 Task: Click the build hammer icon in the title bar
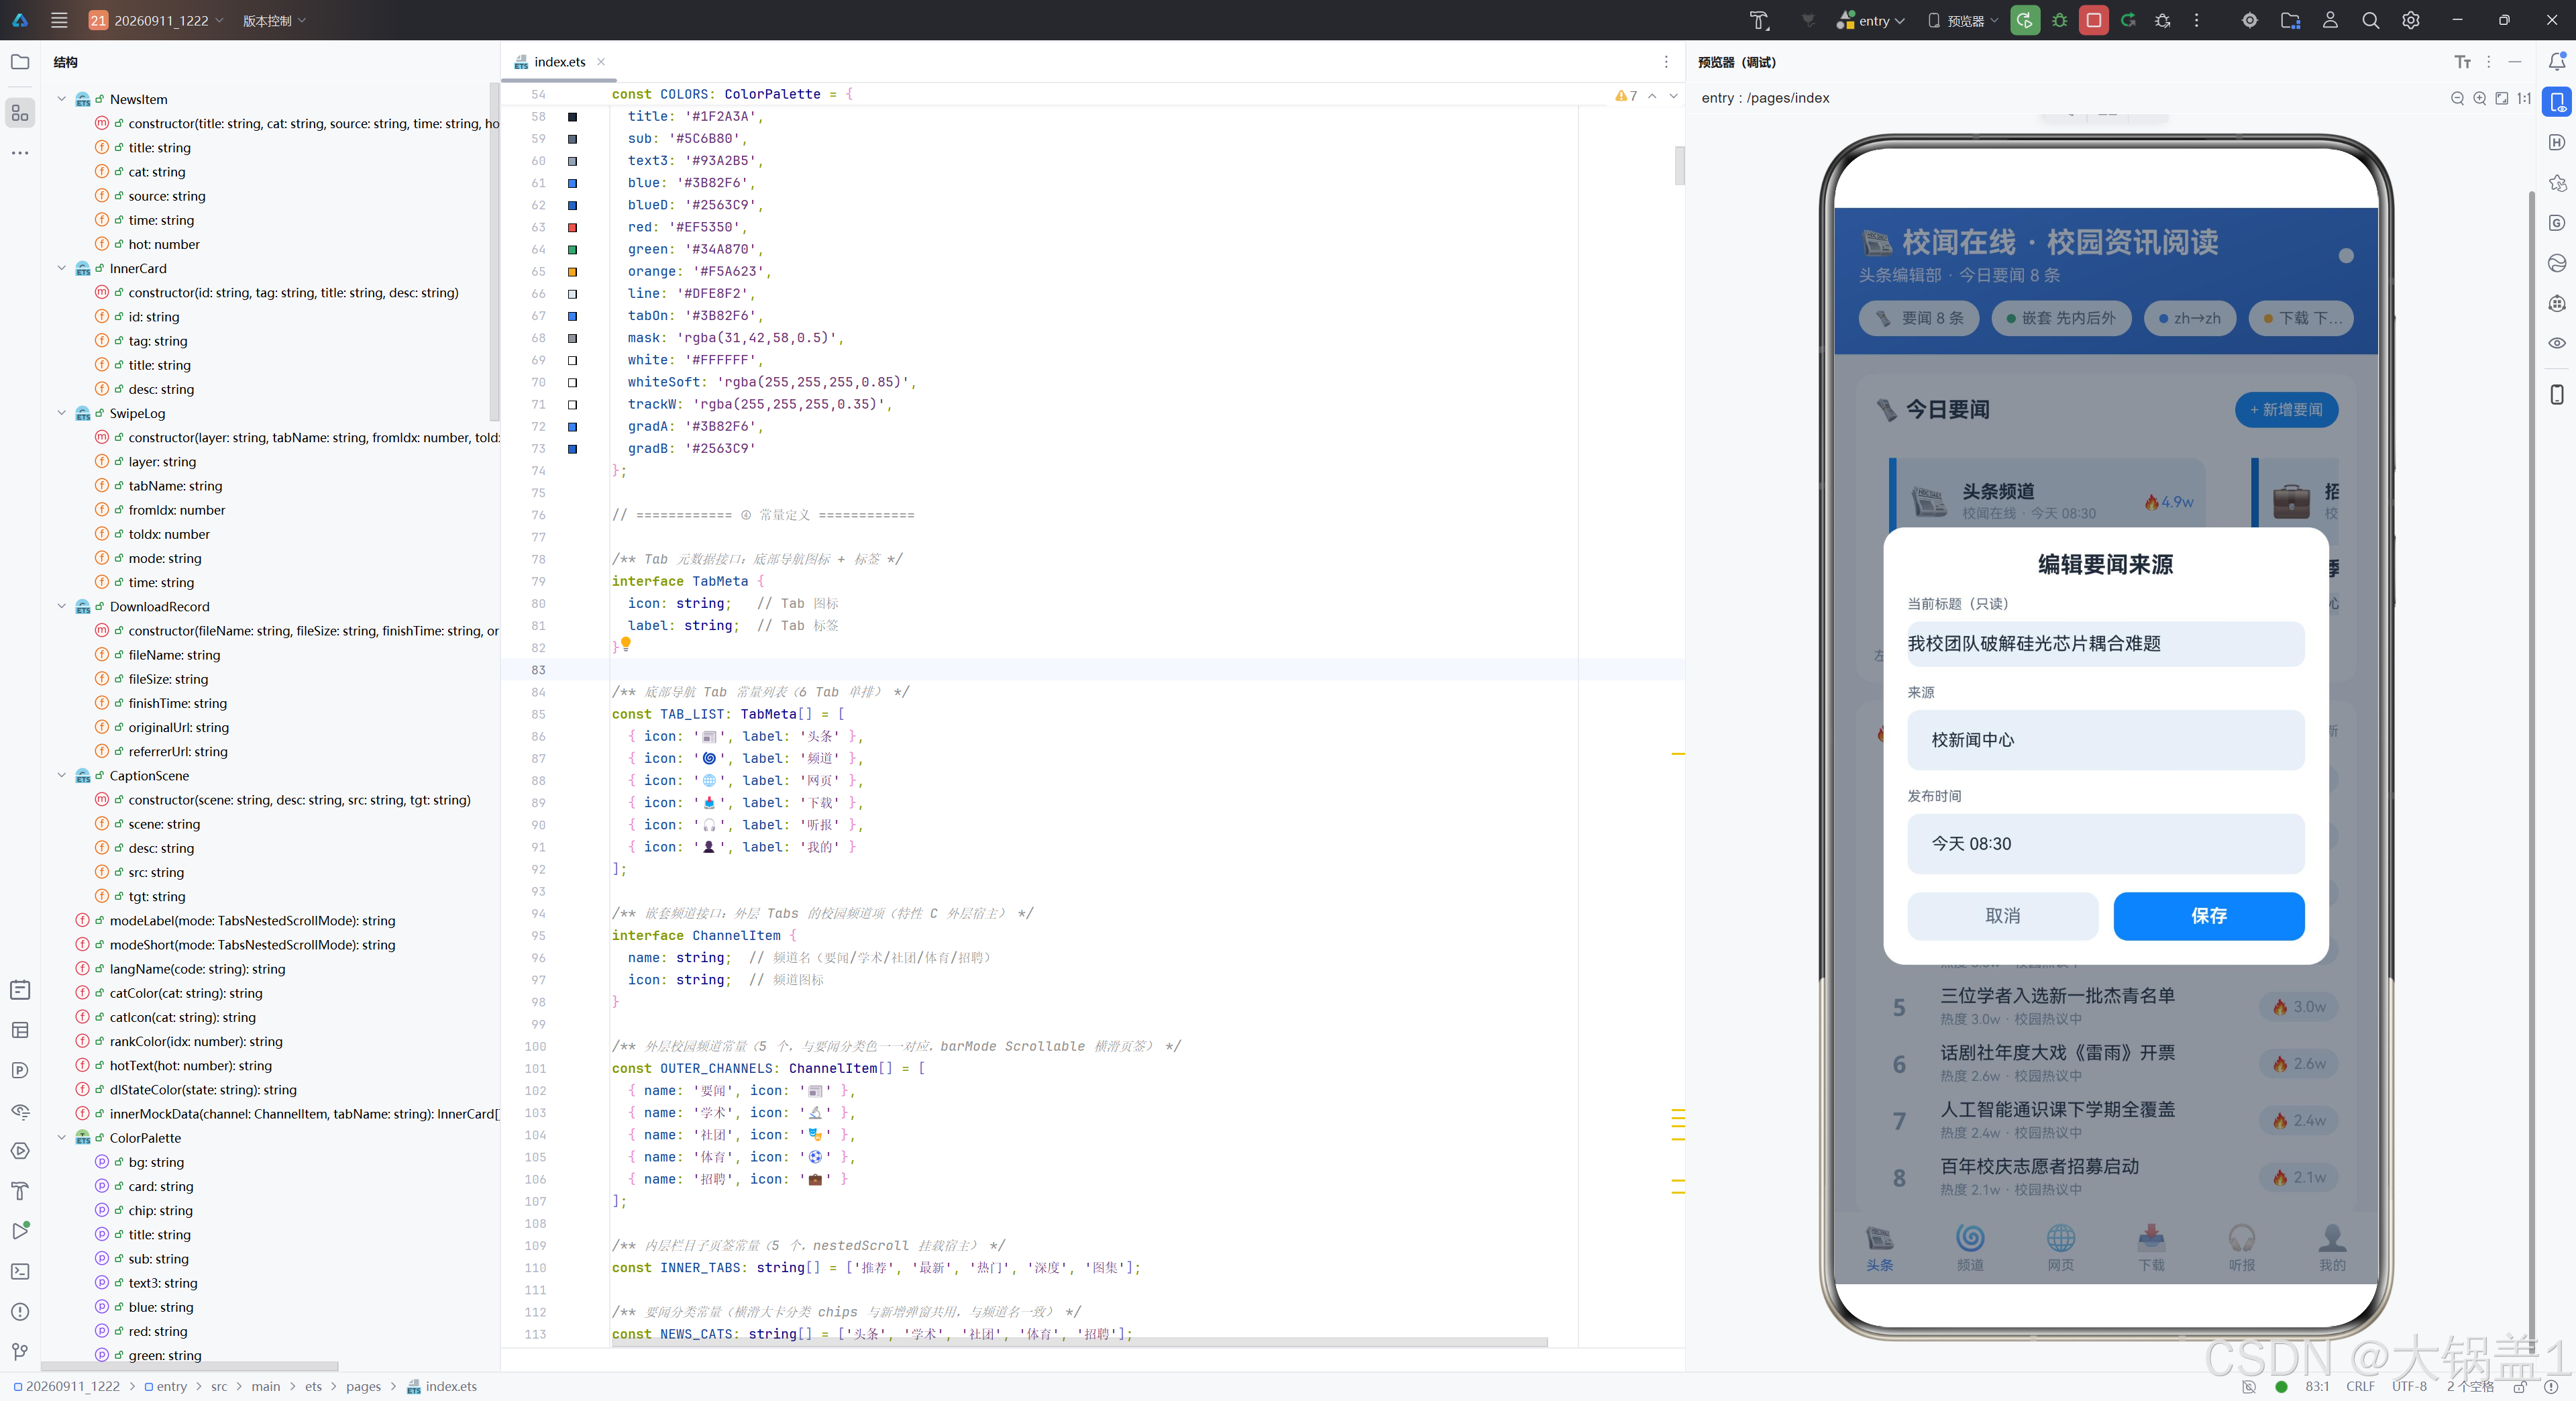pyautogui.click(x=1759, y=20)
